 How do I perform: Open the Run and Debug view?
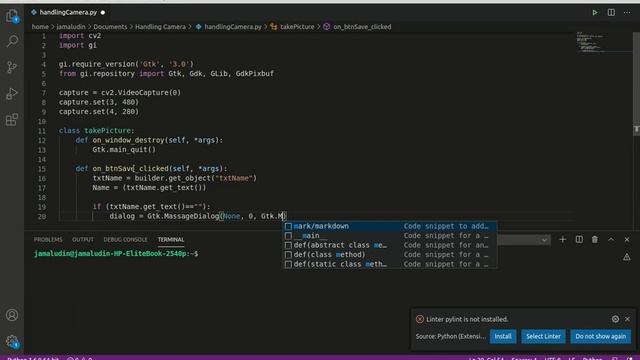pyautogui.click(x=12, y=93)
